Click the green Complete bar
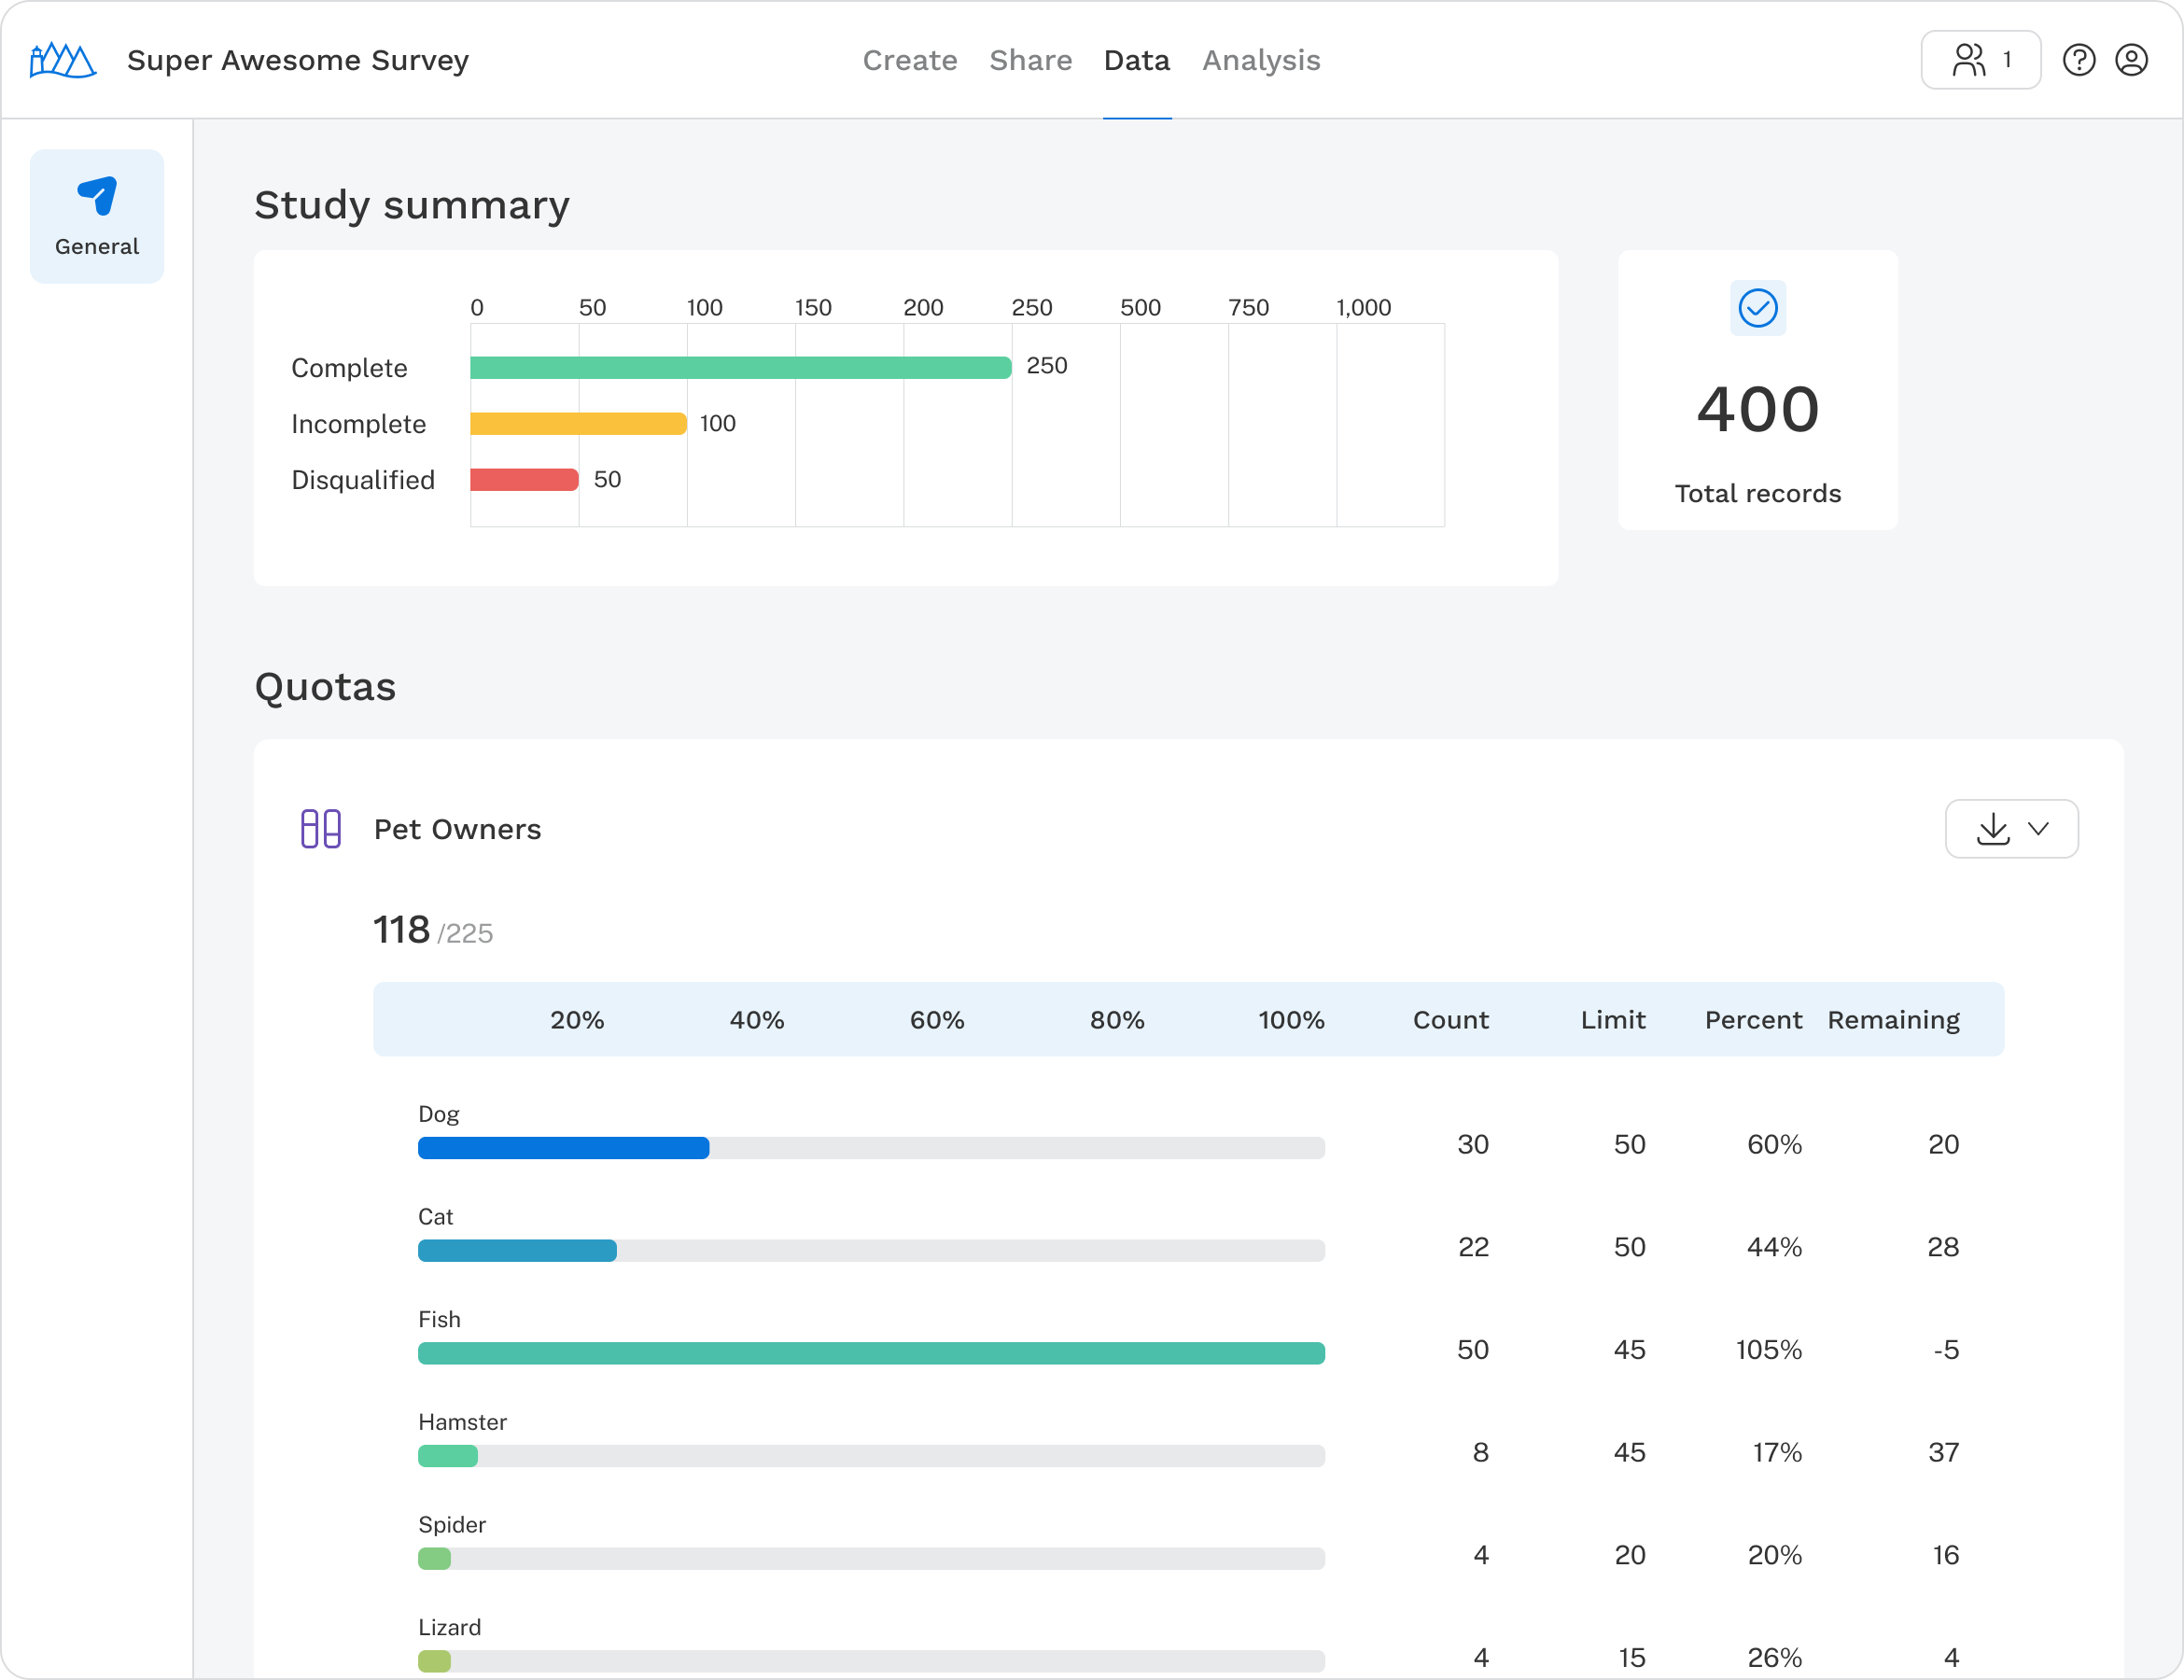Image resolution: width=2184 pixels, height=1680 pixels. 741,367
